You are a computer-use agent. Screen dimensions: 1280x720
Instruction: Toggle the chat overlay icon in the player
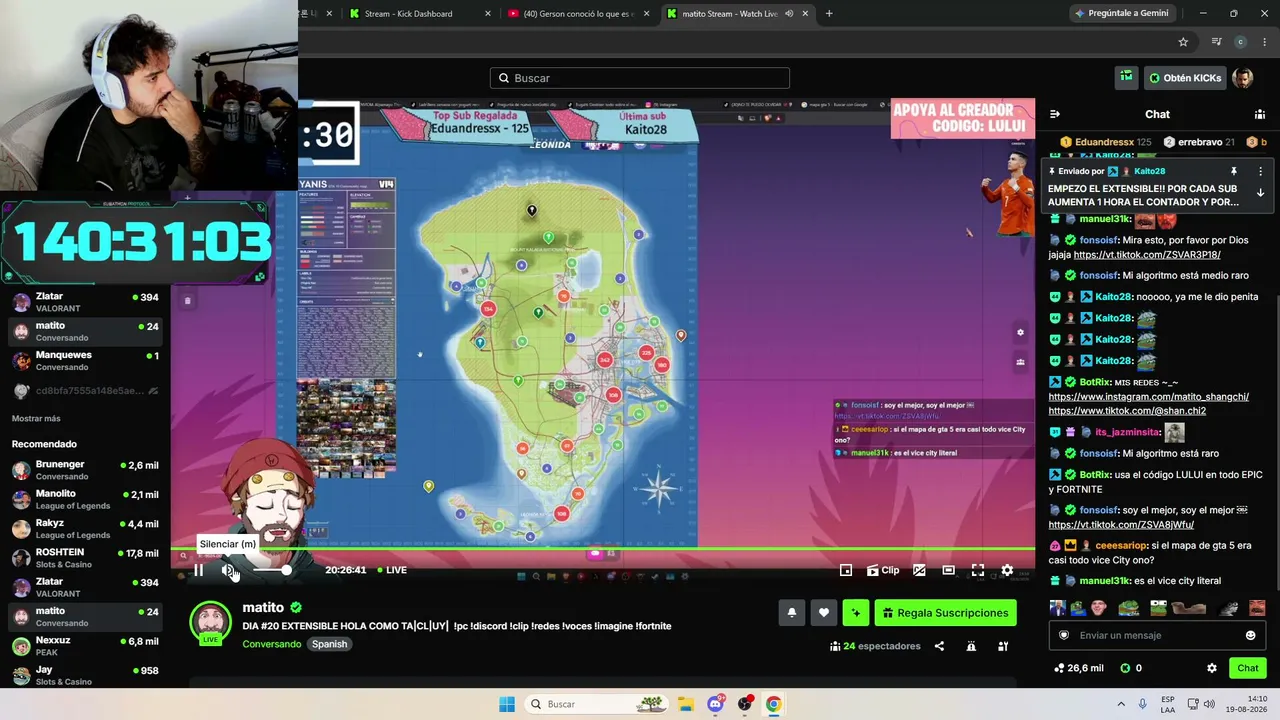[919, 570]
